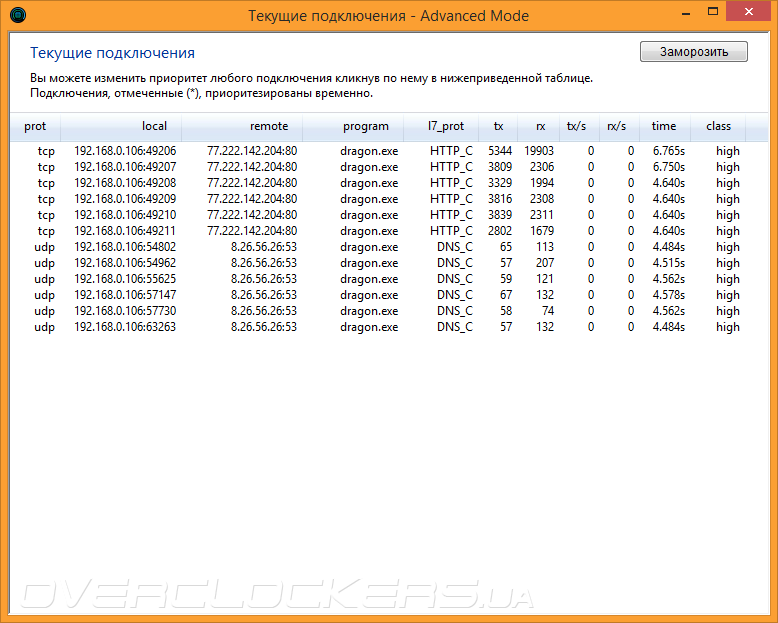This screenshot has width=778, height=623.
Task: Select local address 192.168.0.106:54802
Action: 125,247
